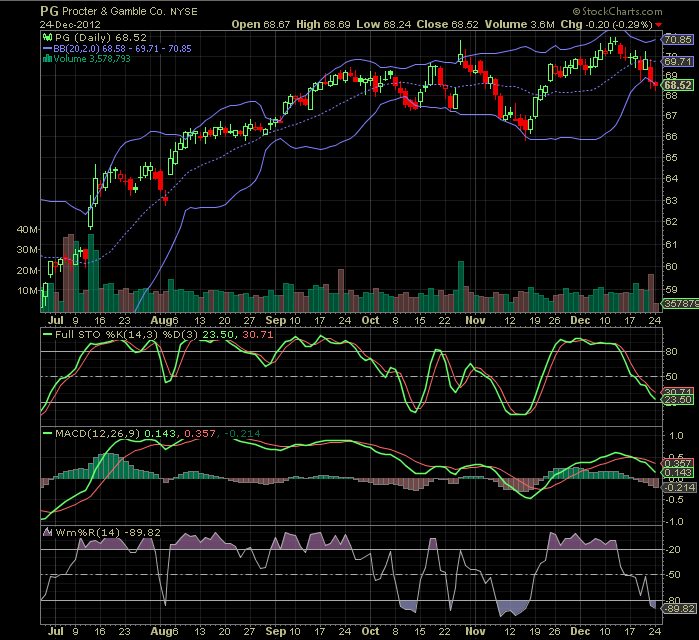The image size is (699, 640).
Task: Click the -0.214 MACD histogram tag
Action: [x=680, y=488]
